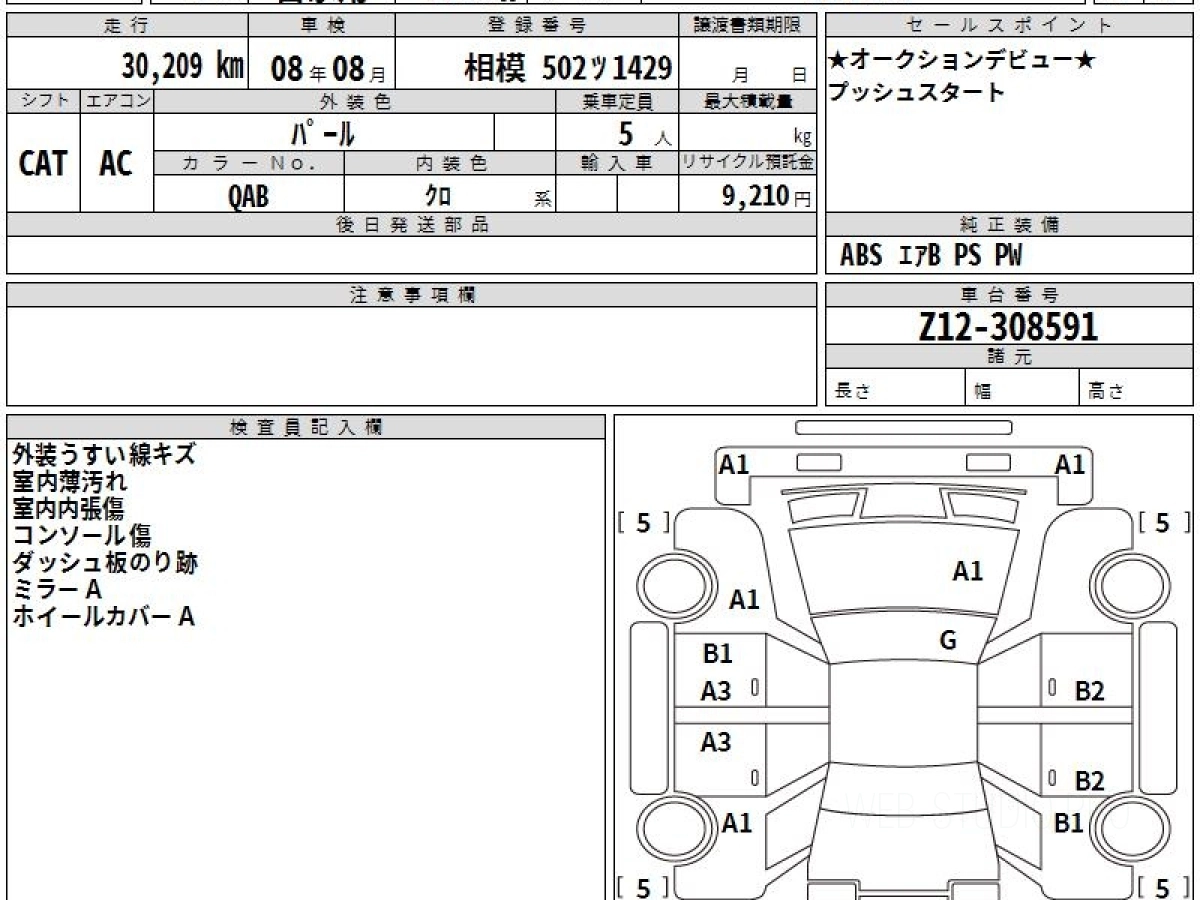Select chassis number Z12-308591
Screen dimensions: 1200x900
point(1008,326)
